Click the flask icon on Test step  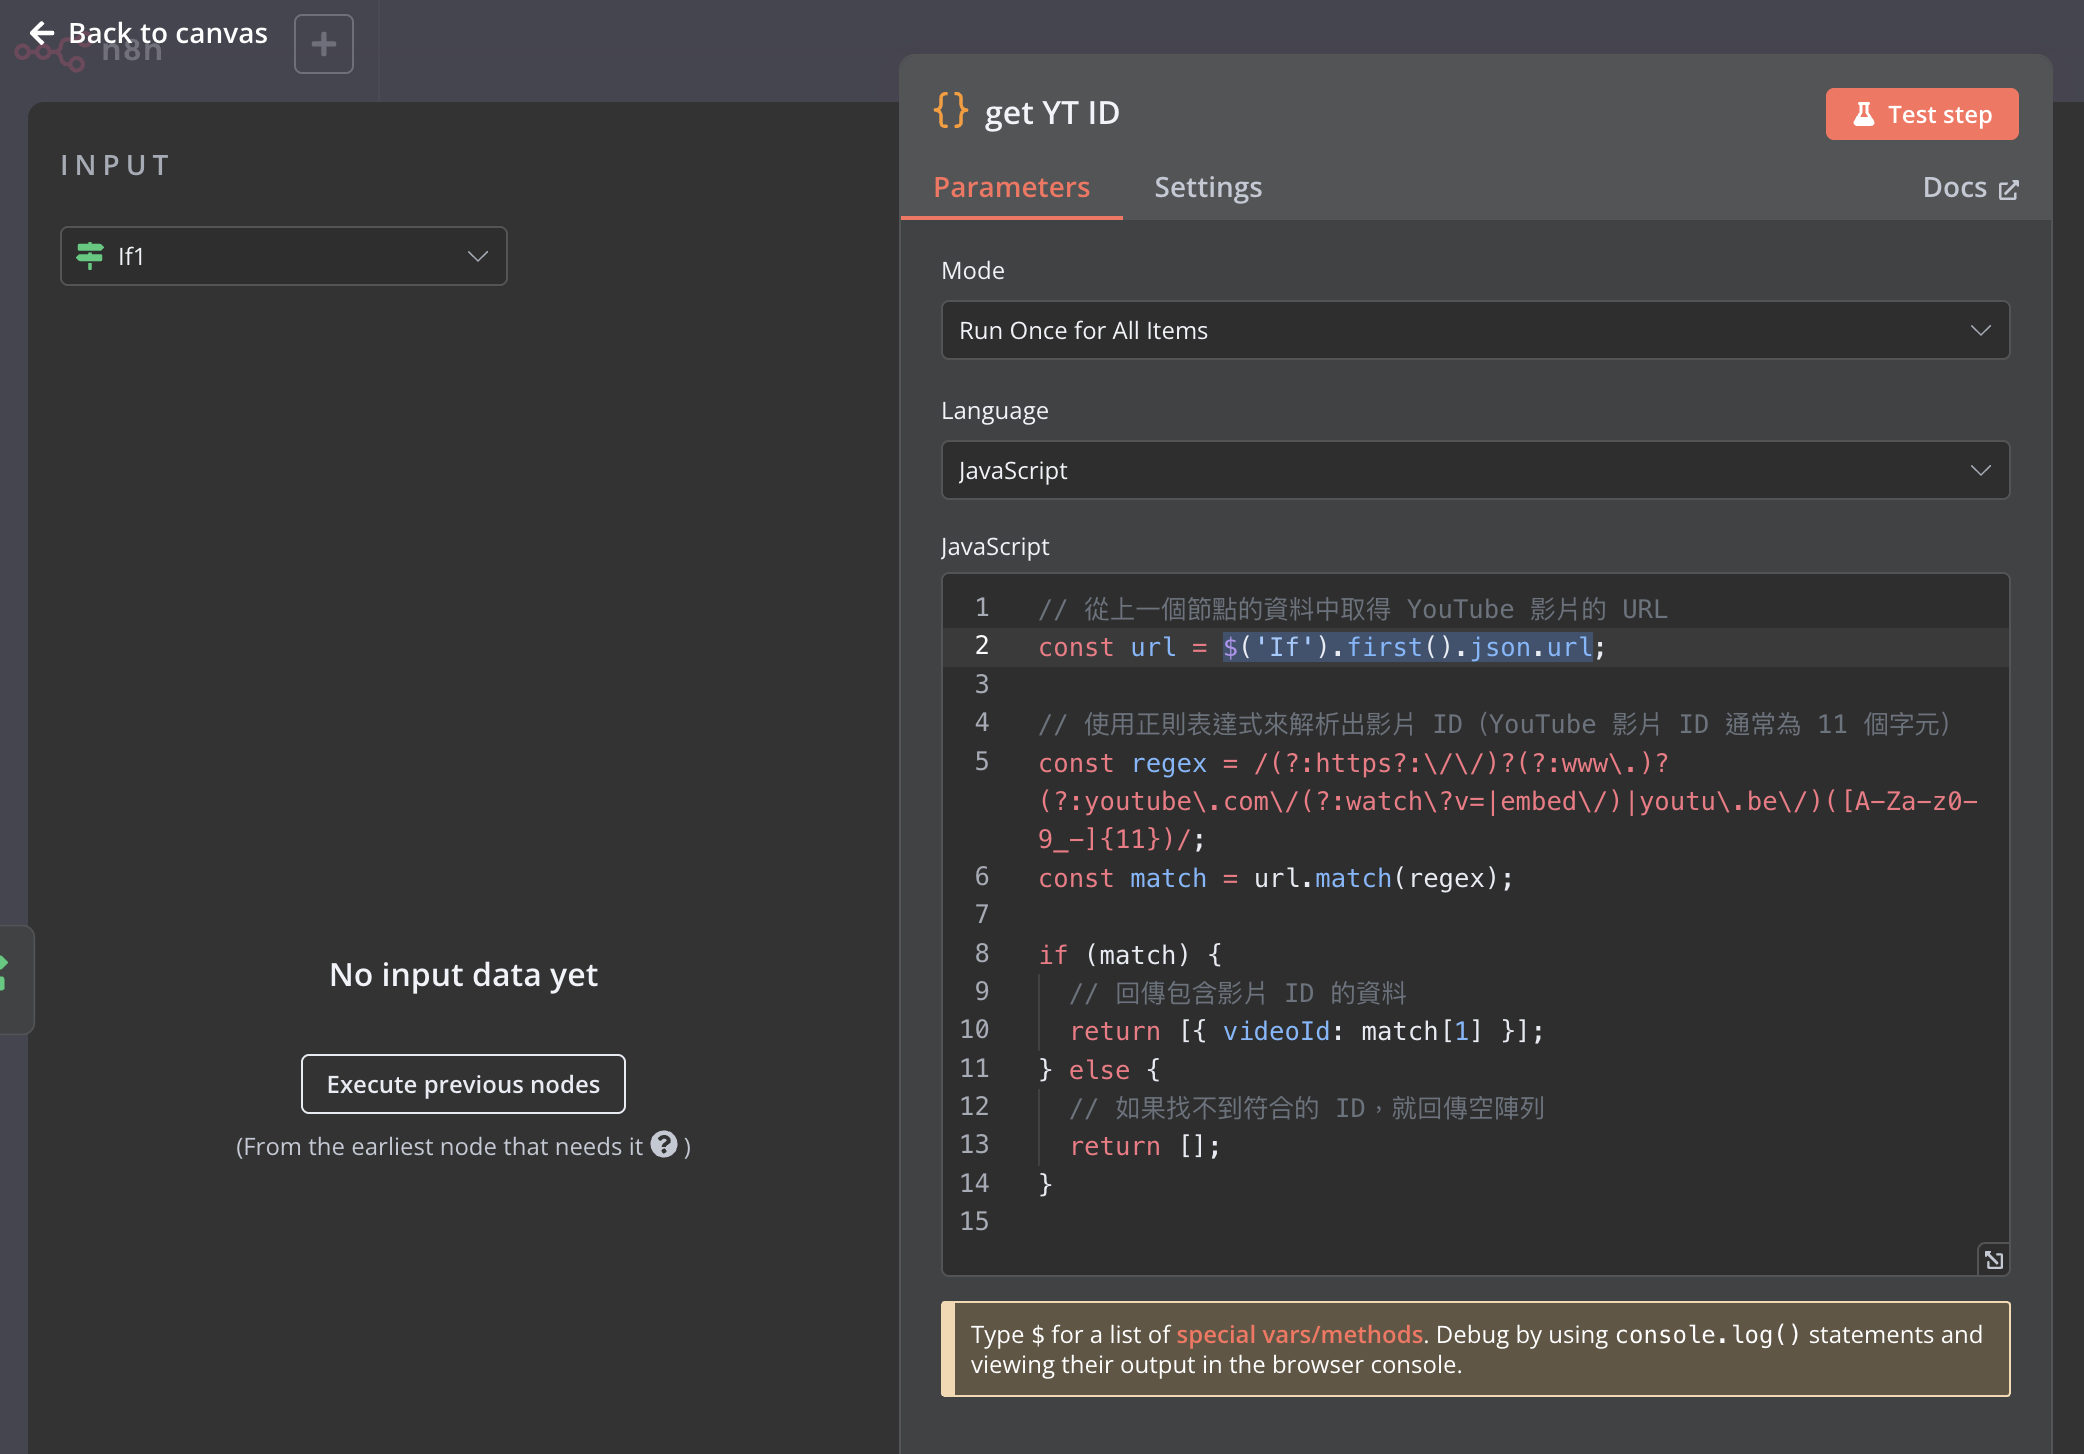click(x=1863, y=114)
